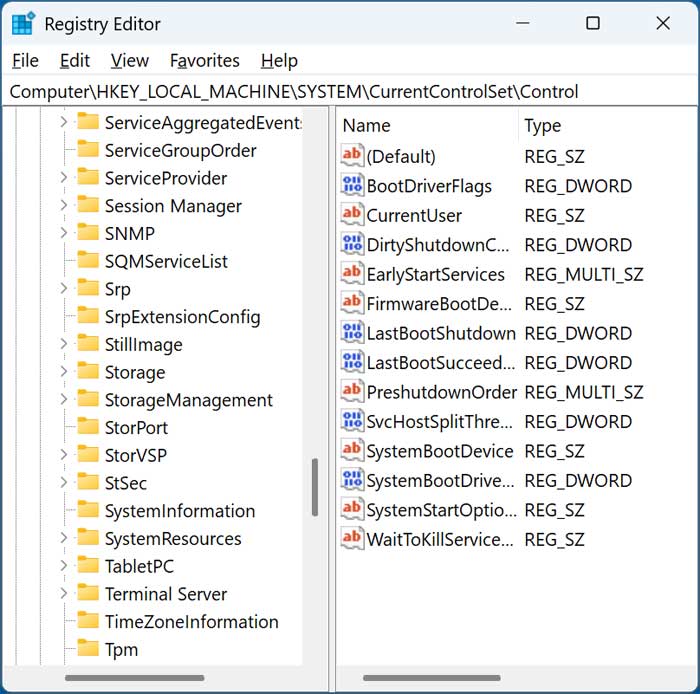Select the PreshutdownOrder value name
Viewport: 700px width, 694px height.
pyautogui.click(x=441, y=393)
